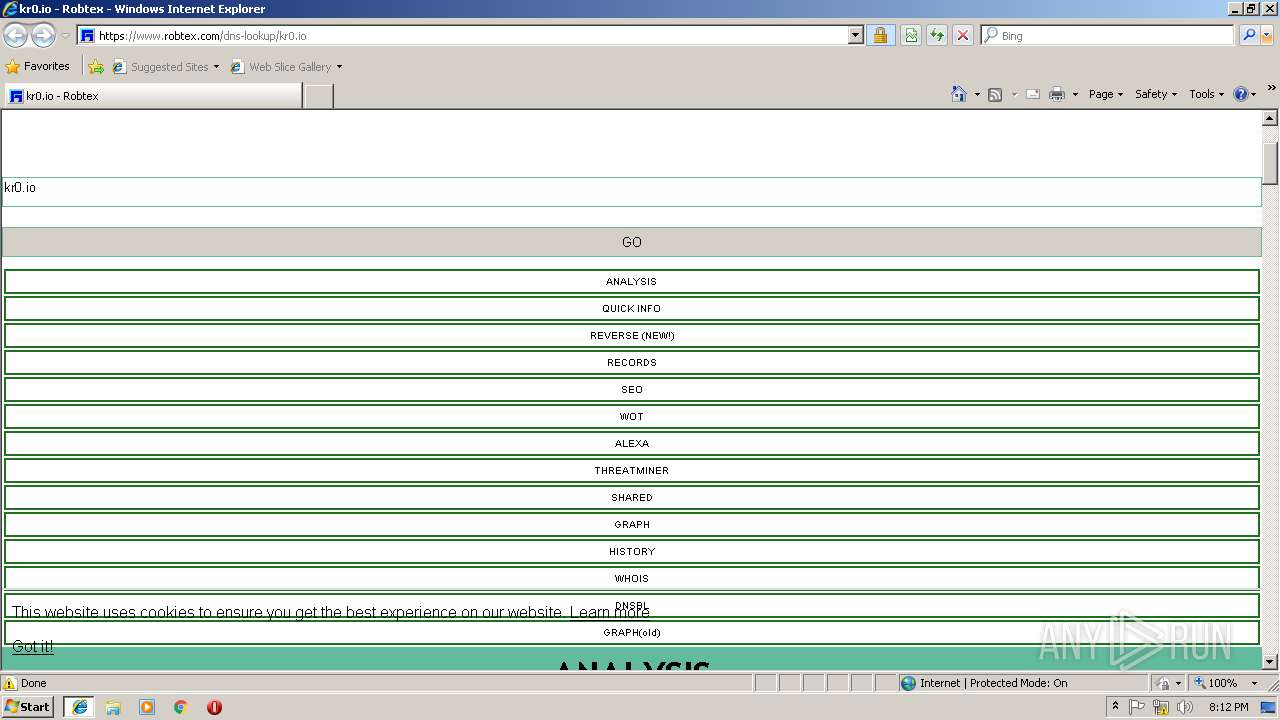Click the THREATMINER navigation button
This screenshot has height=720, width=1280.
coord(631,470)
